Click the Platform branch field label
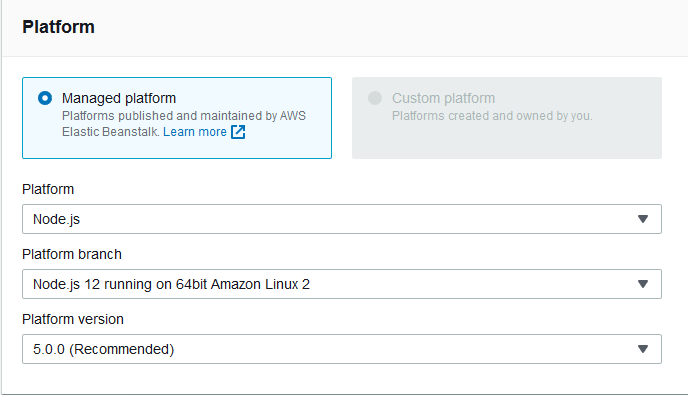Viewport: 688px width, 395px height. pyautogui.click(x=72, y=254)
